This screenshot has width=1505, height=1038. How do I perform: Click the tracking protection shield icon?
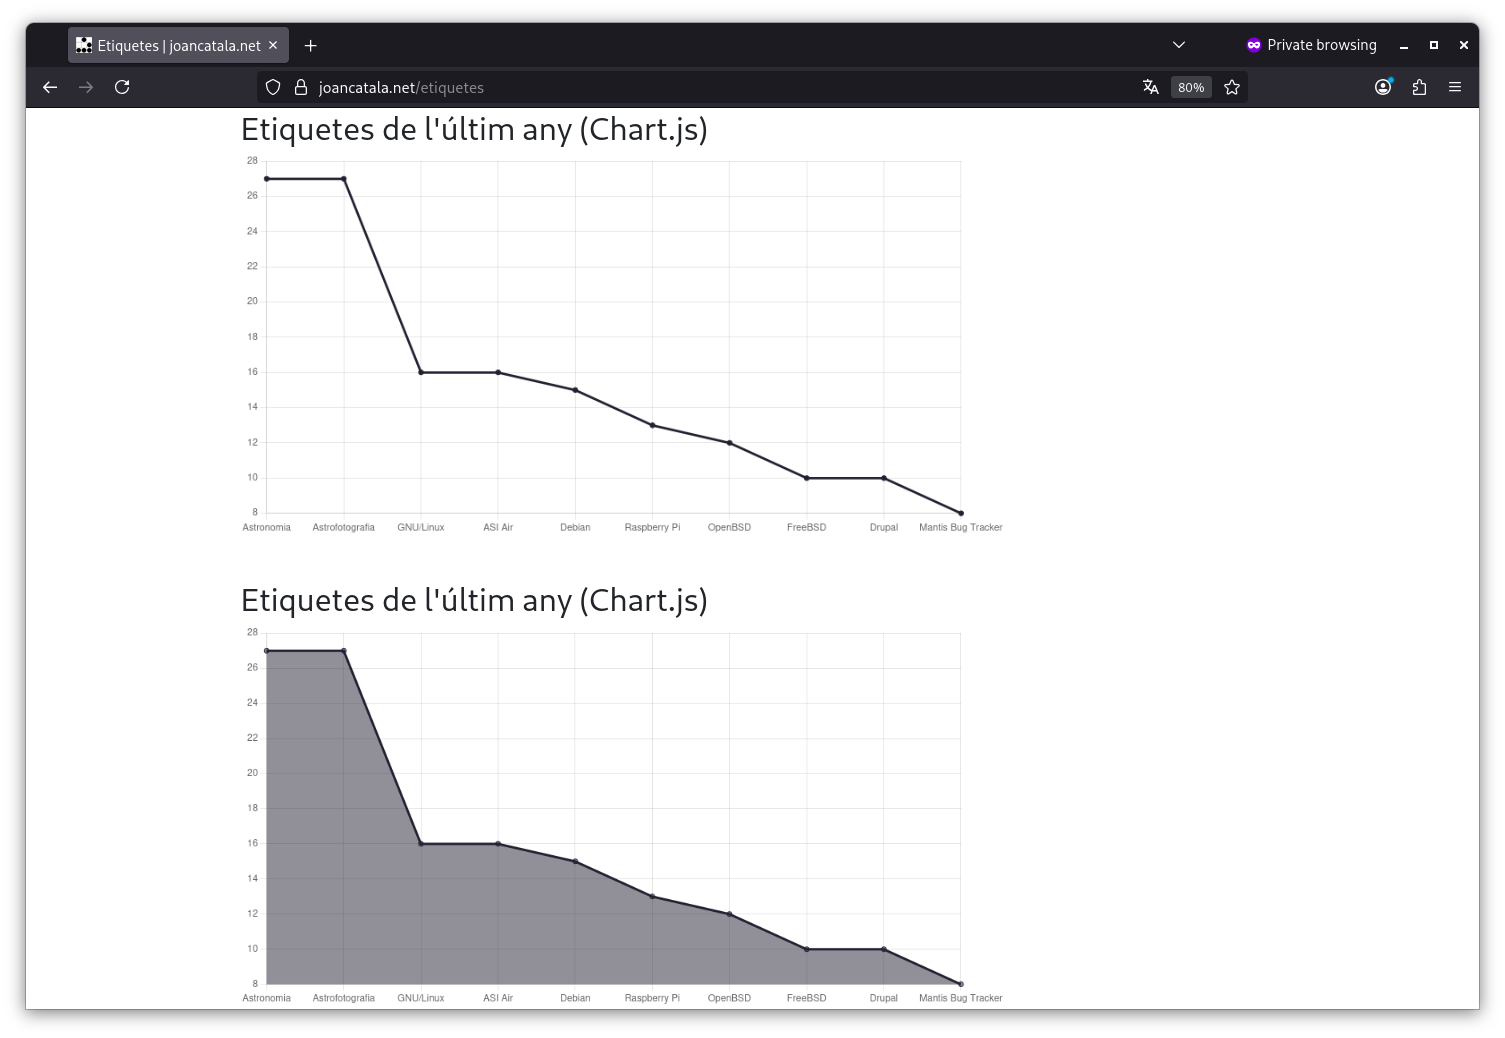tap(273, 87)
